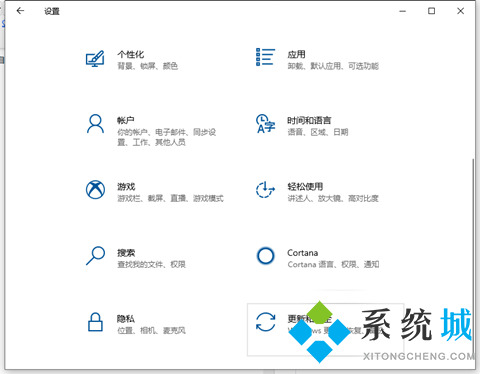Open the update and security sync icon

click(265, 322)
